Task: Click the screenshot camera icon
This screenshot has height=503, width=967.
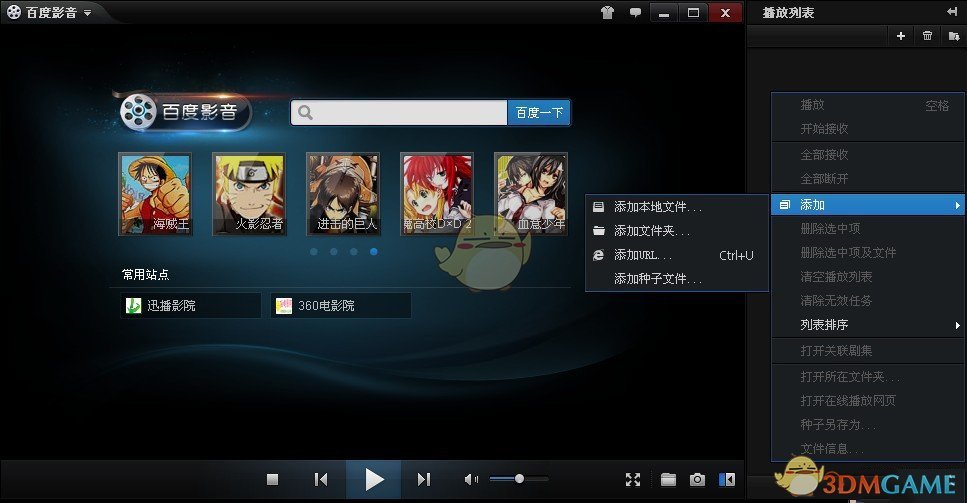Action: [x=698, y=480]
